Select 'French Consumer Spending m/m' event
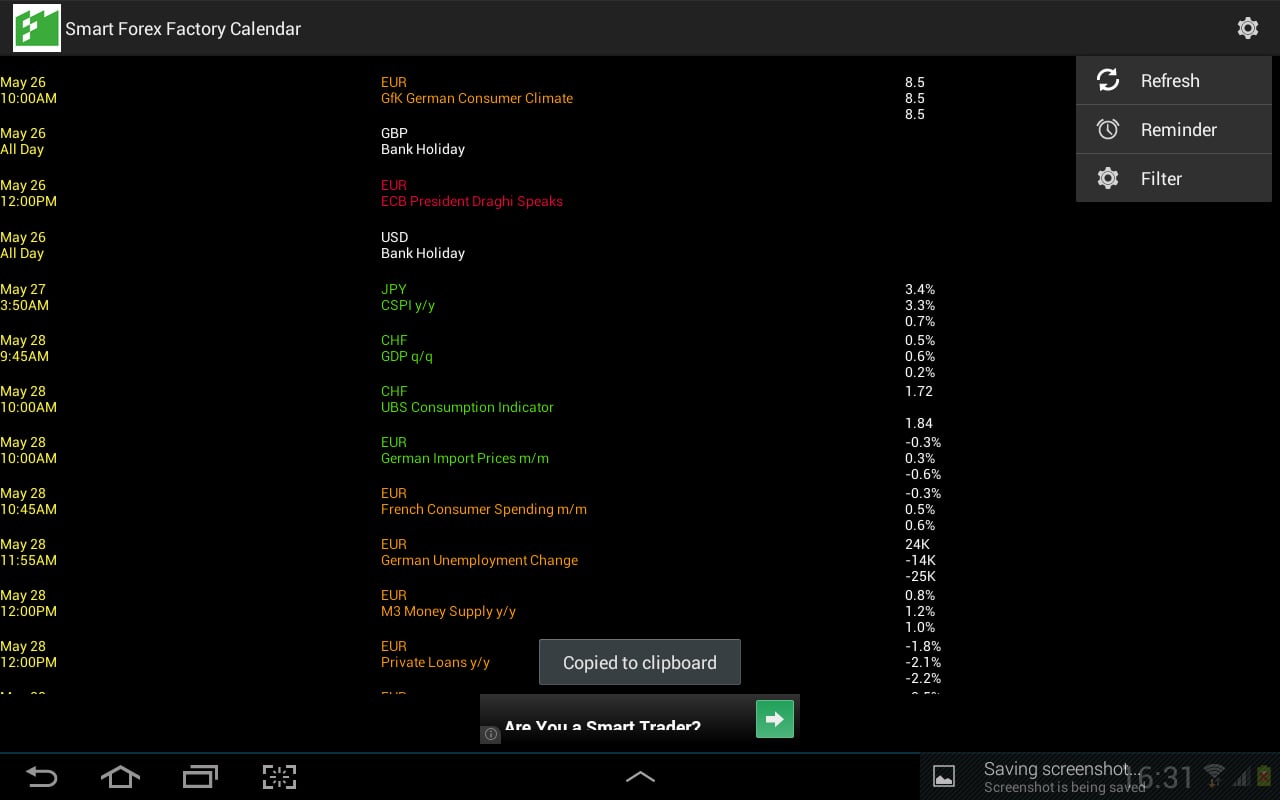Image resolution: width=1280 pixels, height=800 pixels. tap(484, 509)
